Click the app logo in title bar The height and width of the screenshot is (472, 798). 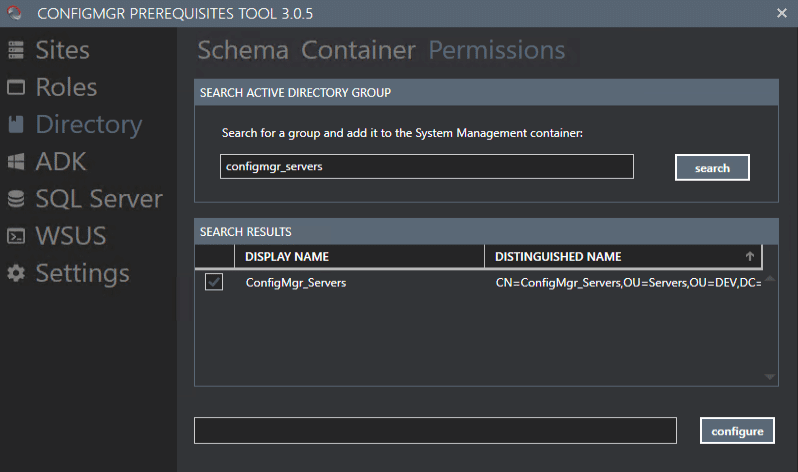[14, 13]
